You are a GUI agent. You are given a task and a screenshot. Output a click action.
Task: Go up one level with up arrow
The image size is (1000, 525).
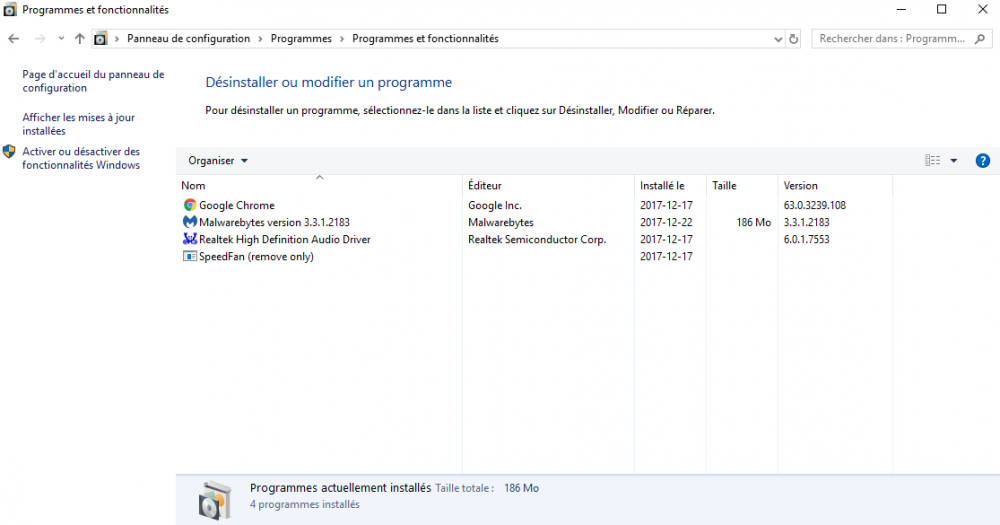(x=79, y=39)
